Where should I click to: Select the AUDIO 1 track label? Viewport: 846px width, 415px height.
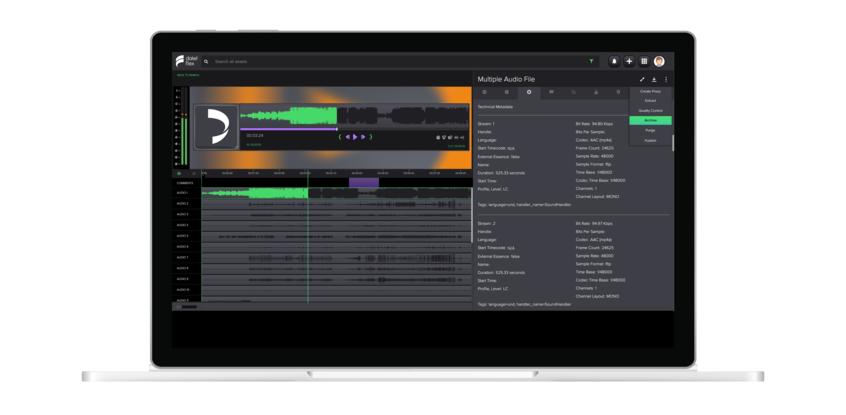pos(182,193)
